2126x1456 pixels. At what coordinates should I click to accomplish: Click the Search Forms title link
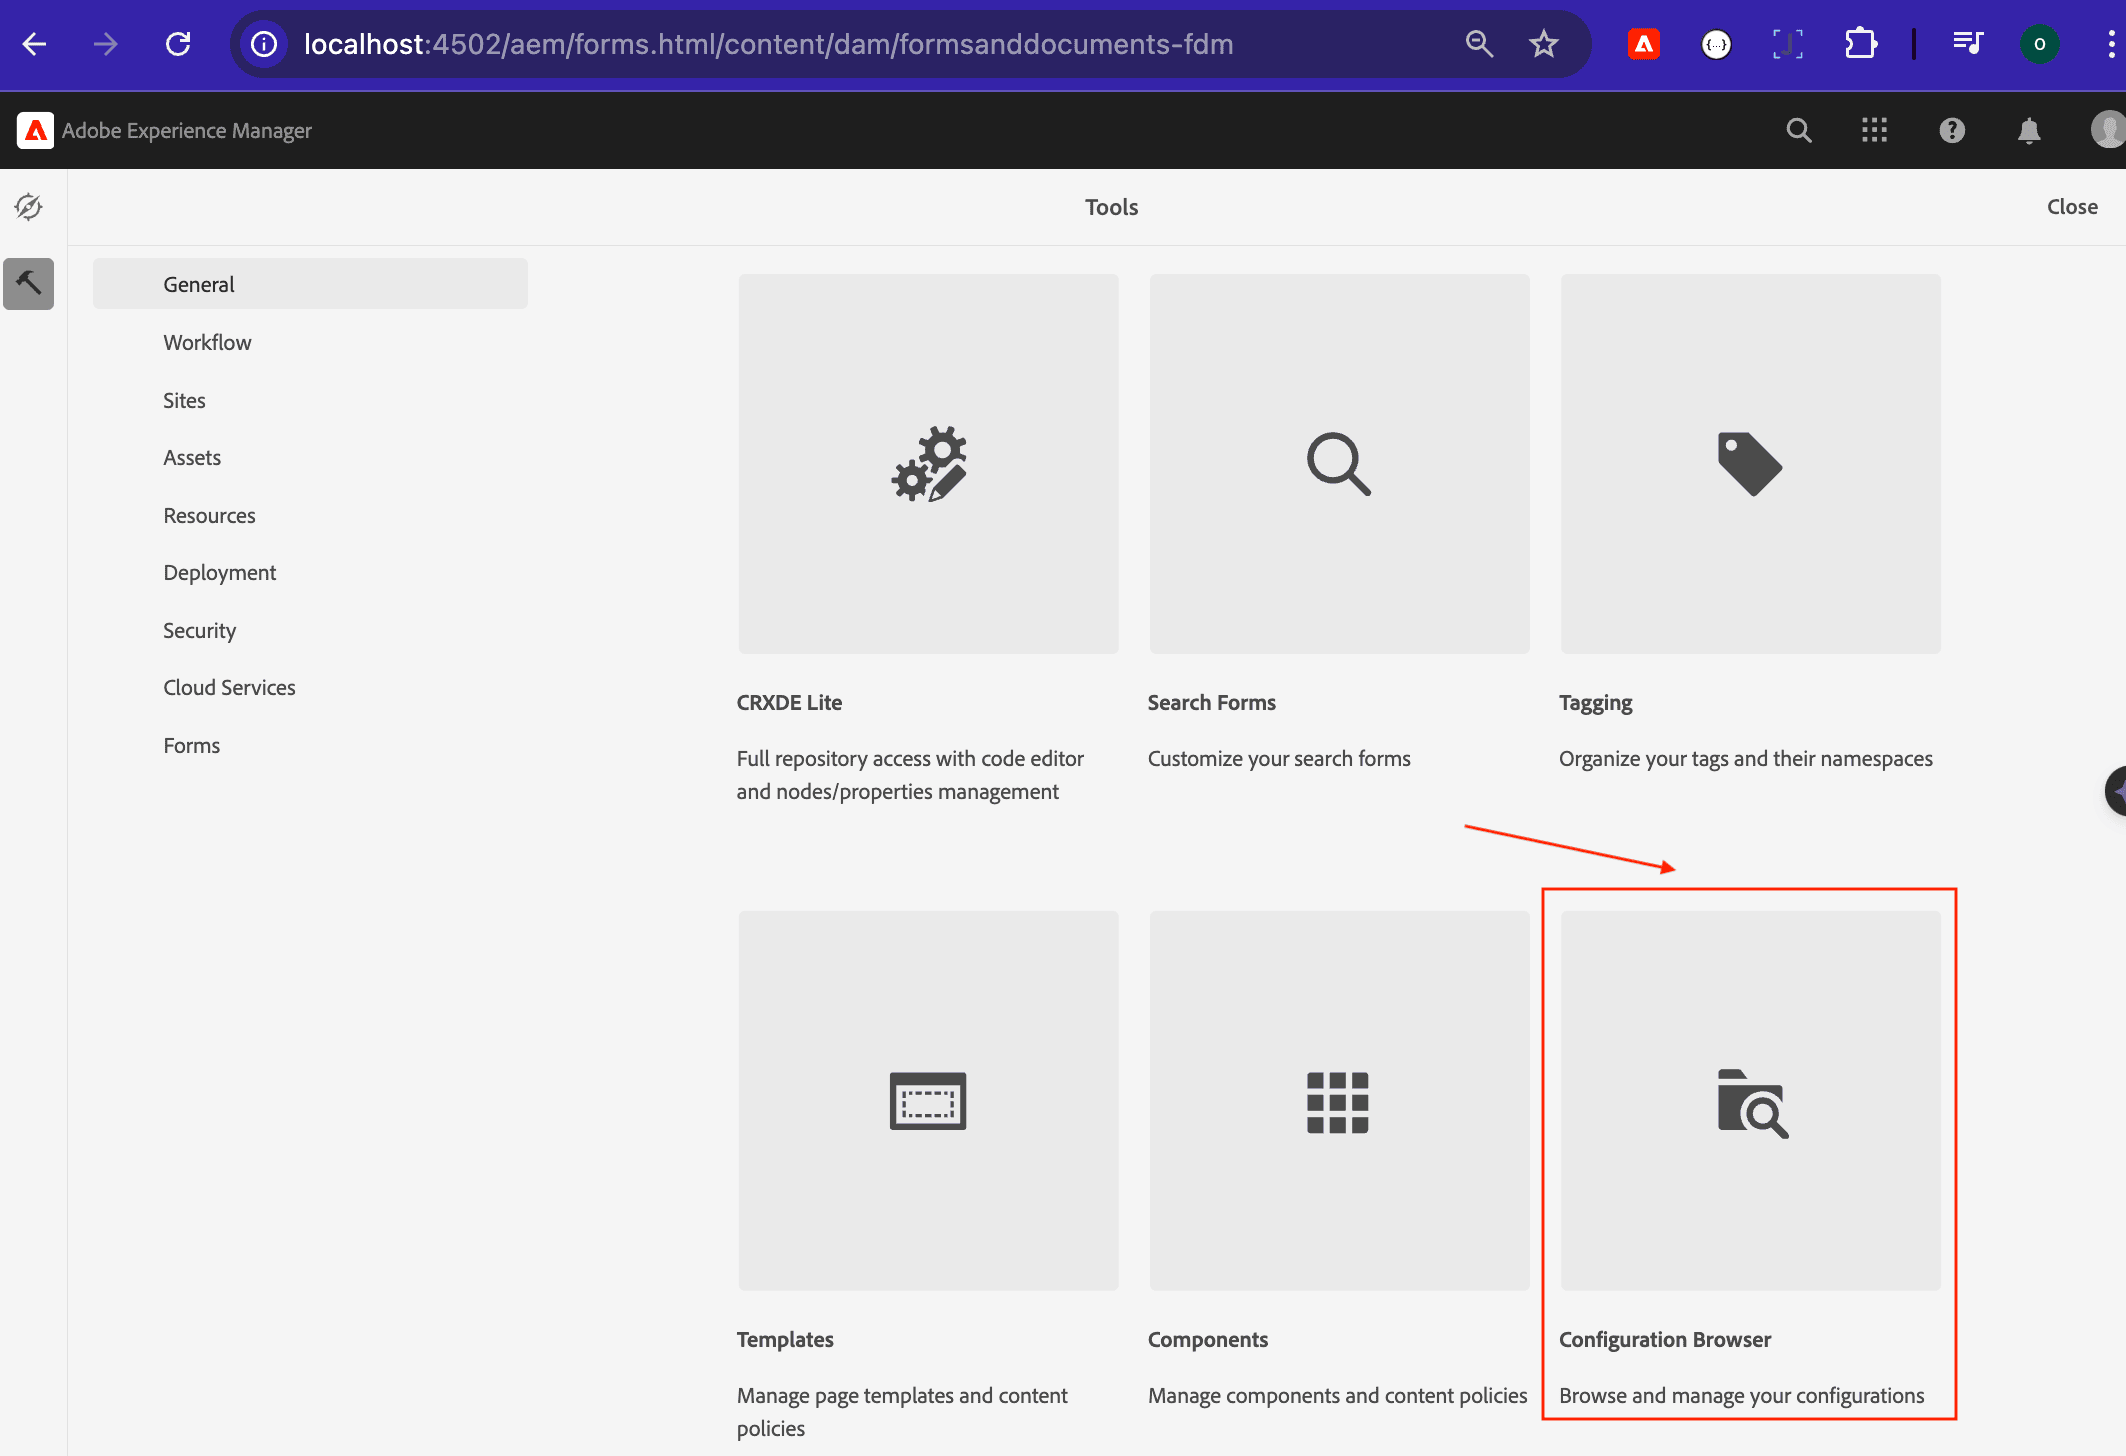1211,702
